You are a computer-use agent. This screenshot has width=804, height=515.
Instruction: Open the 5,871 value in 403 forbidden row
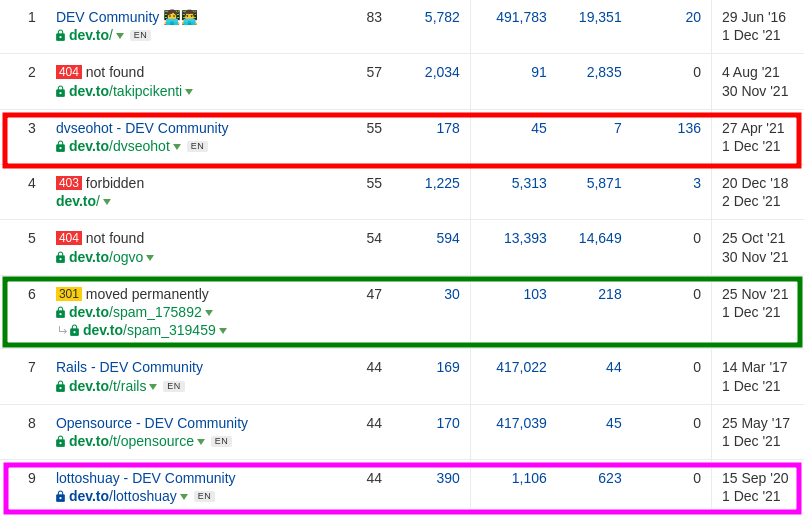[x=604, y=183]
